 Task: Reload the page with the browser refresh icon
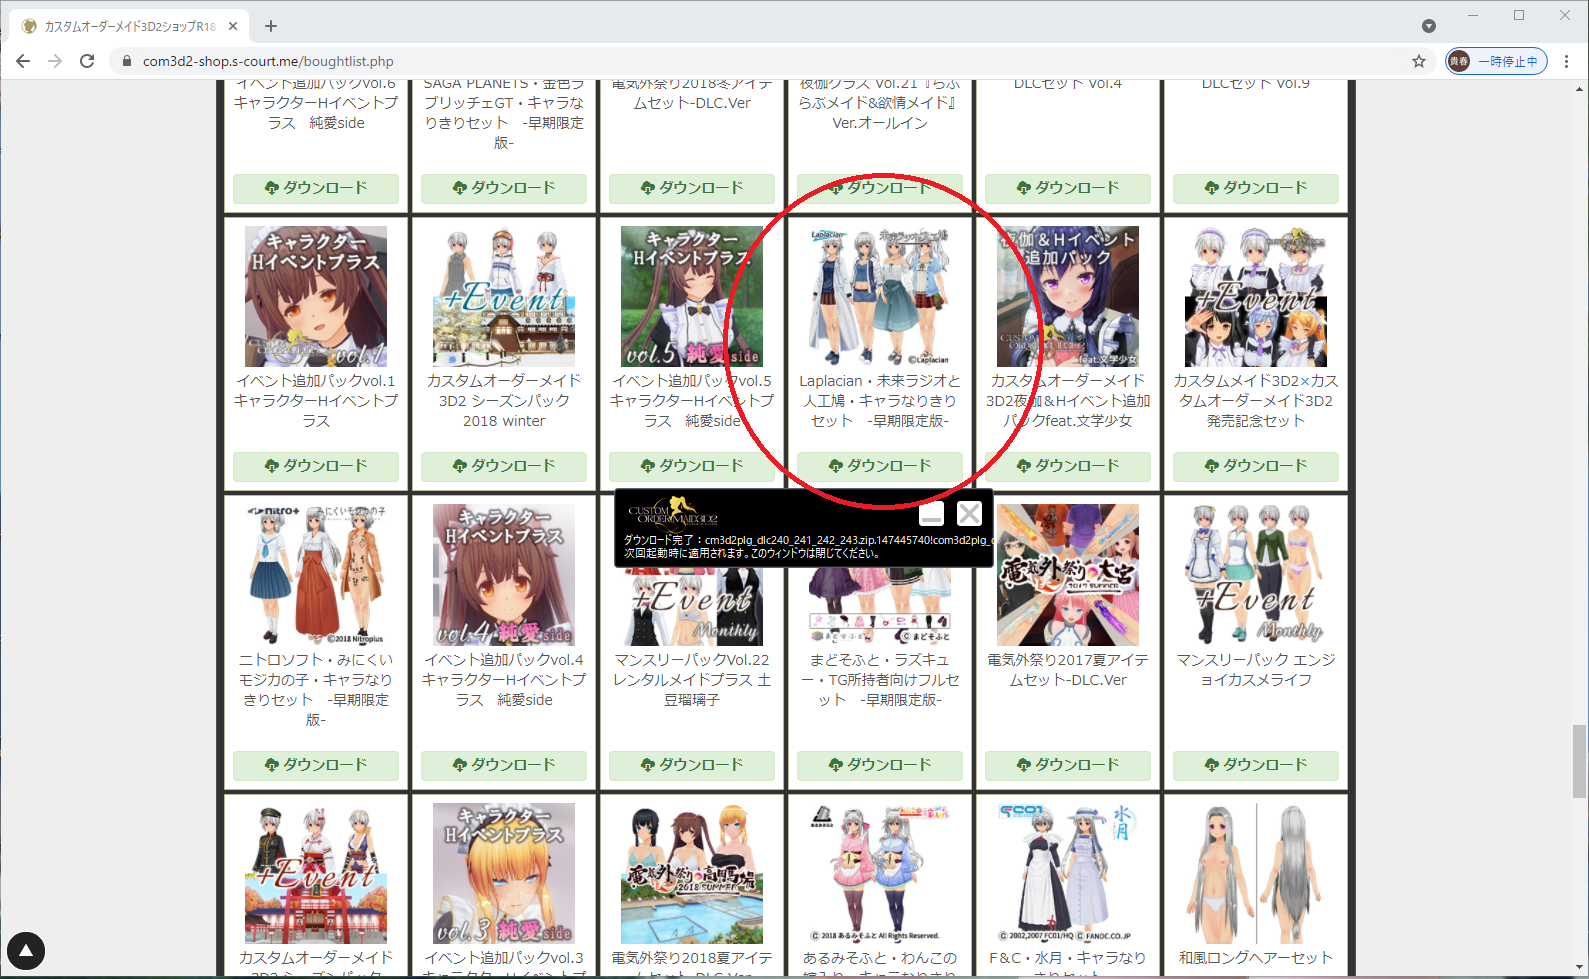click(x=87, y=61)
